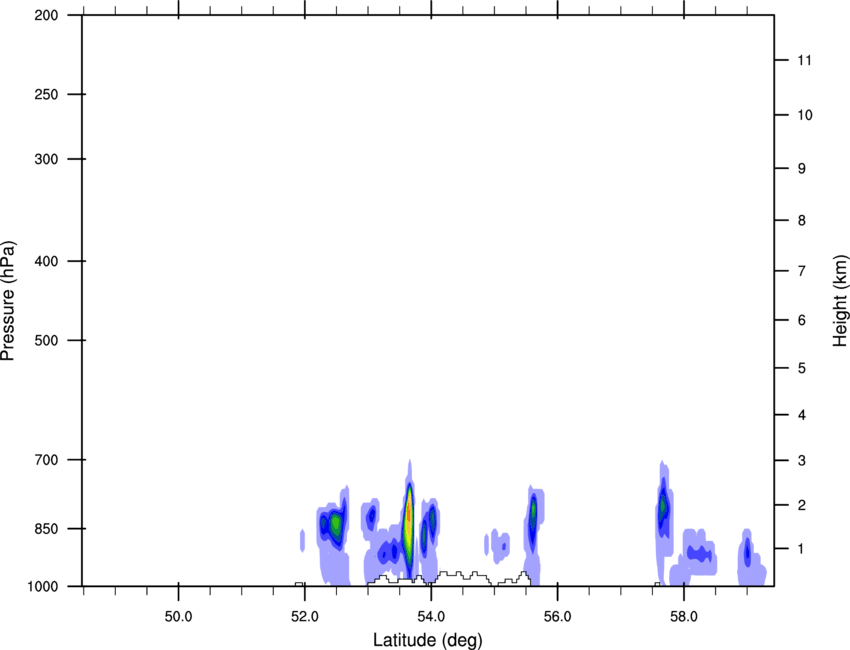Click the 52.0 latitude tick label
This screenshot has height=650, width=850.
305,617
